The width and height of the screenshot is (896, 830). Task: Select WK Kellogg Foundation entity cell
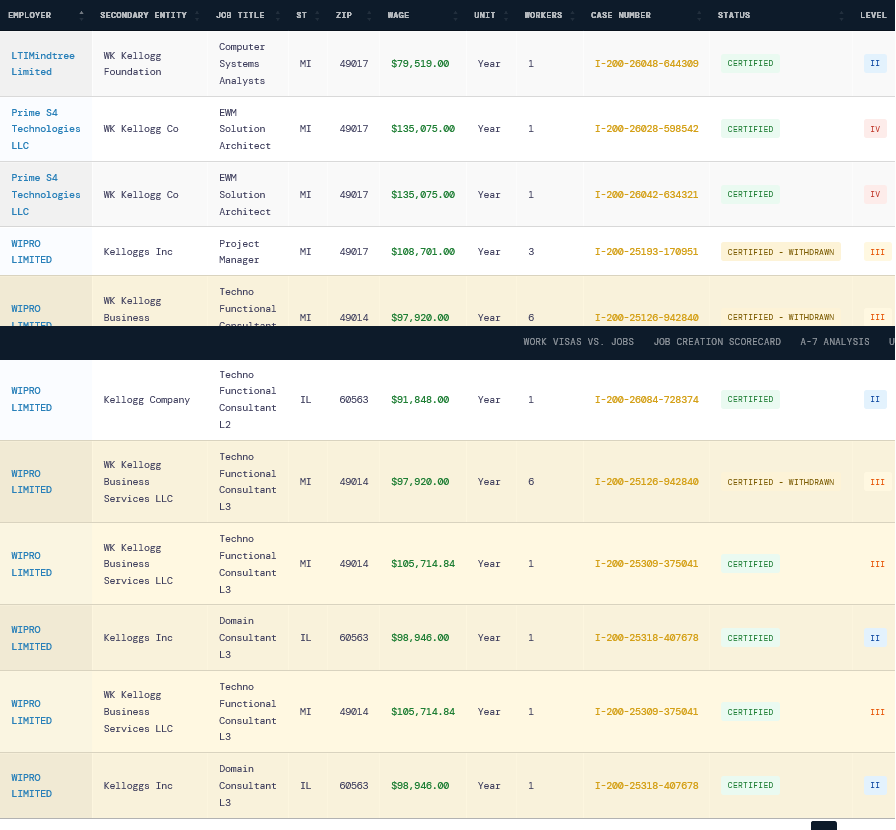pyautogui.click(x=133, y=63)
